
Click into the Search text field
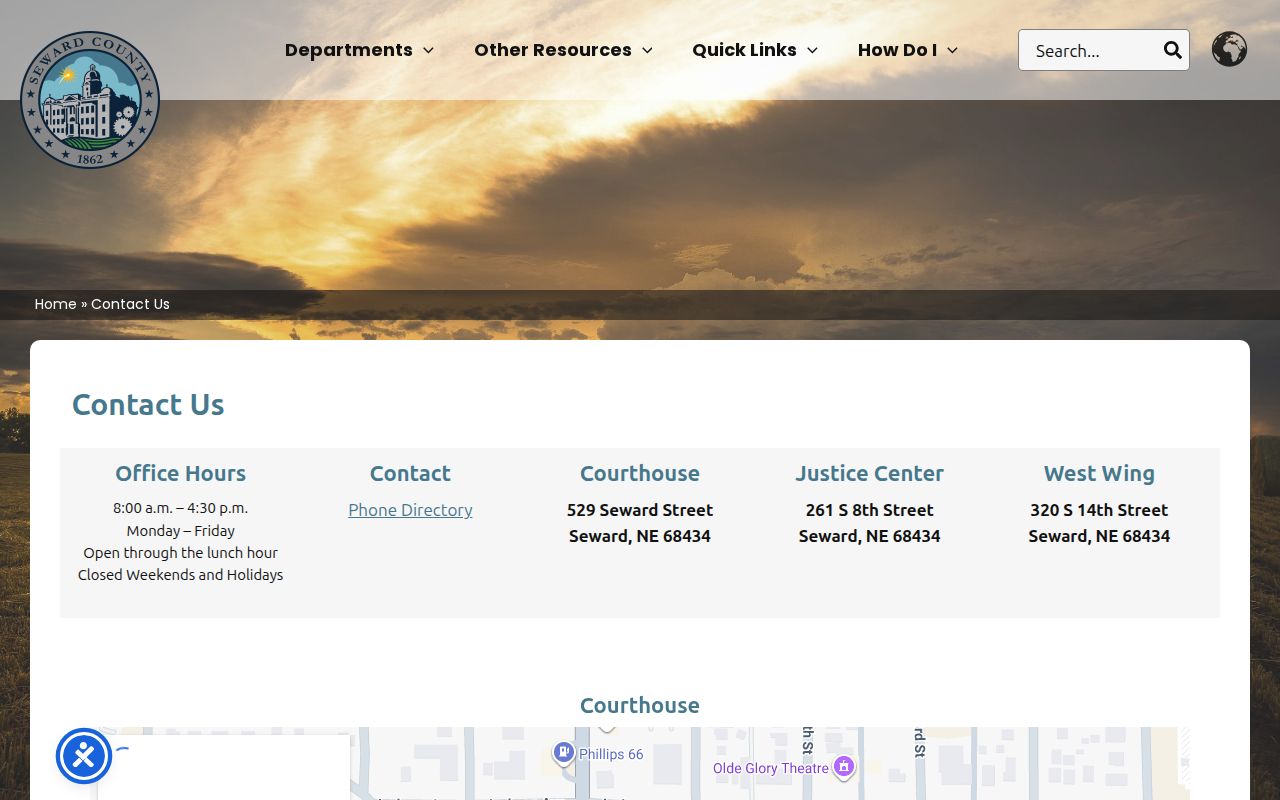1090,50
